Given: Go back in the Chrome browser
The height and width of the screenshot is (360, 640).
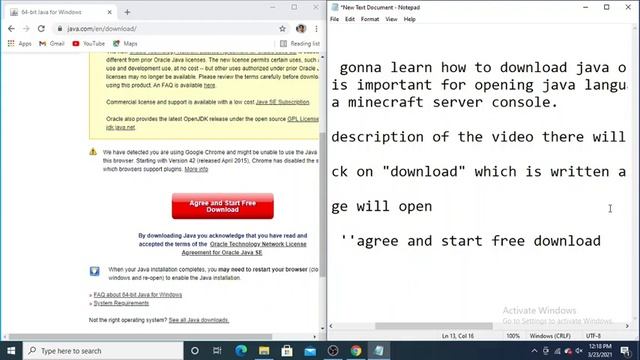Looking at the screenshot, I should coord(11,29).
